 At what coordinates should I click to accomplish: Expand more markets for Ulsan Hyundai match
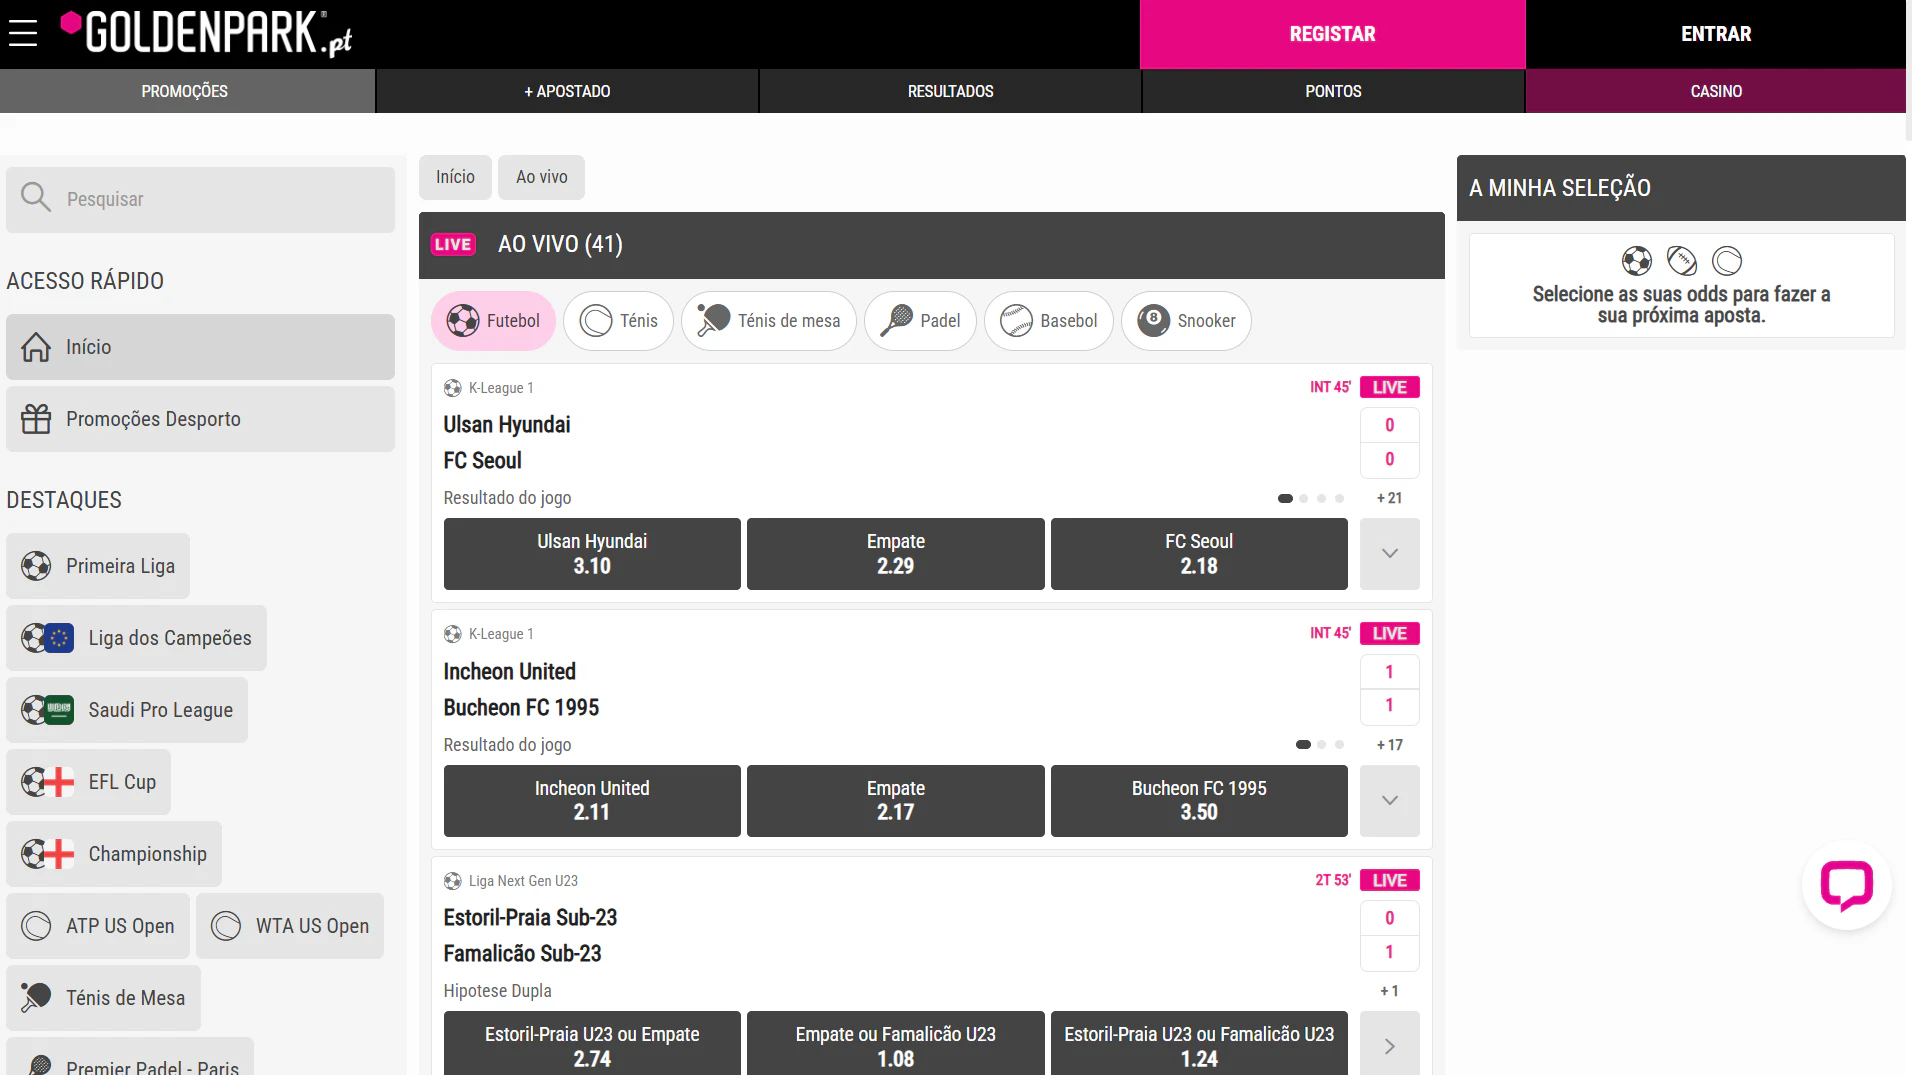tap(1389, 554)
